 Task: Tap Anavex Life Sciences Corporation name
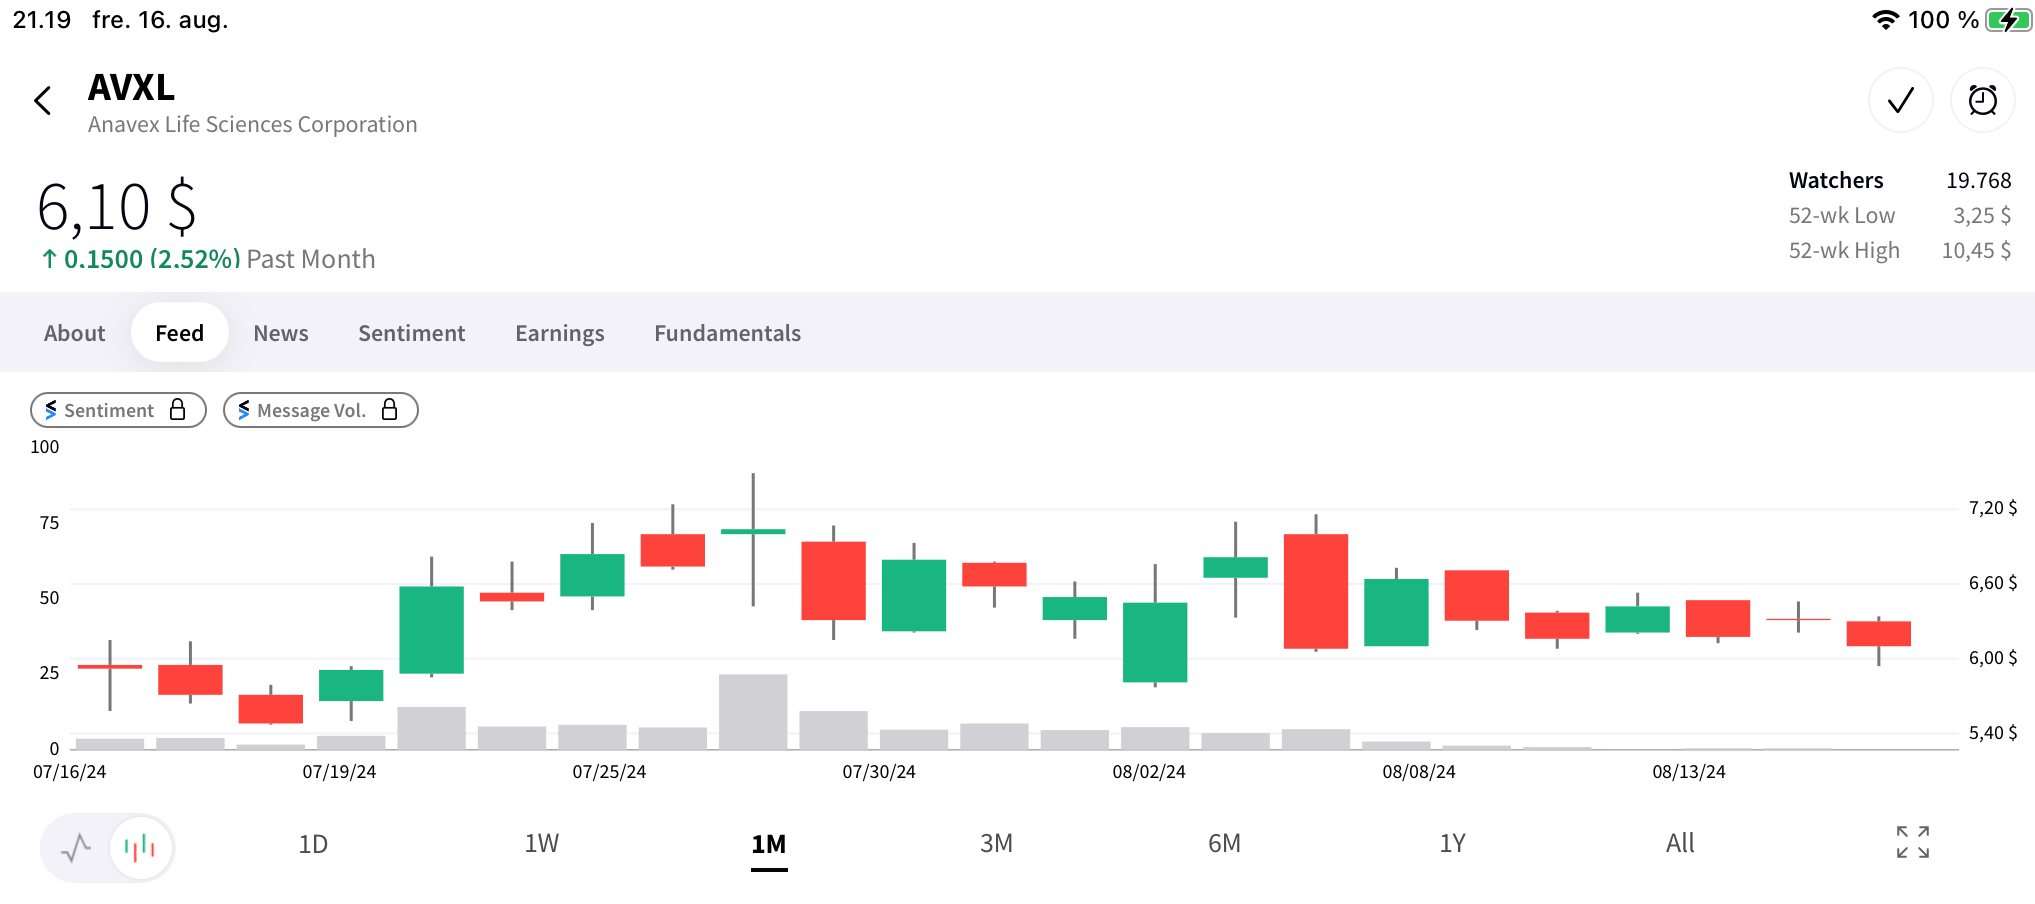click(253, 124)
